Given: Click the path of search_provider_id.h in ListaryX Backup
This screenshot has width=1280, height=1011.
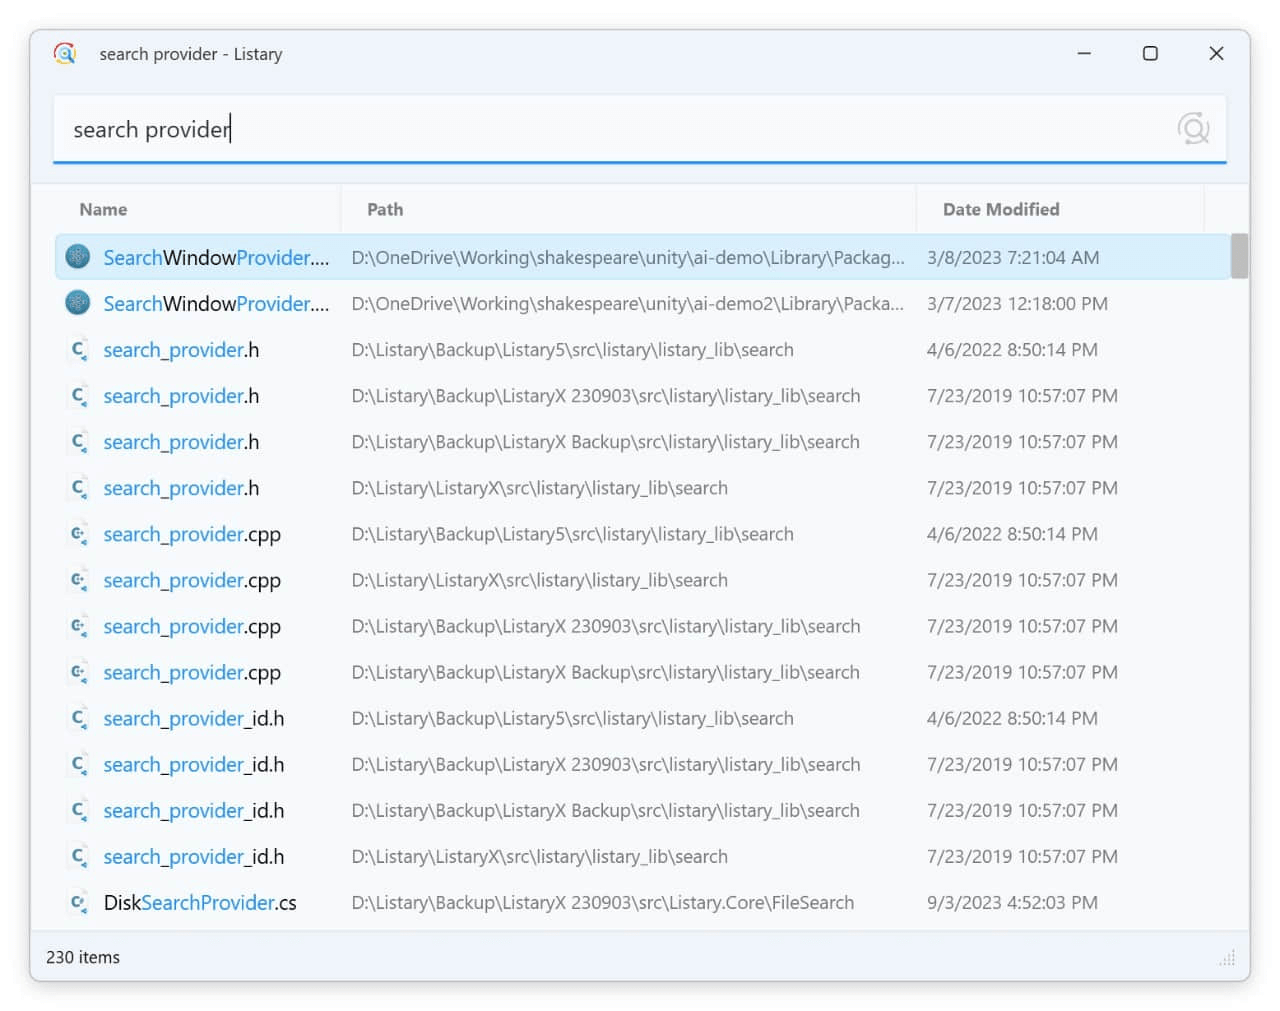Looking at the screenshot, I should pyautogui.click(x=605, y=810).
